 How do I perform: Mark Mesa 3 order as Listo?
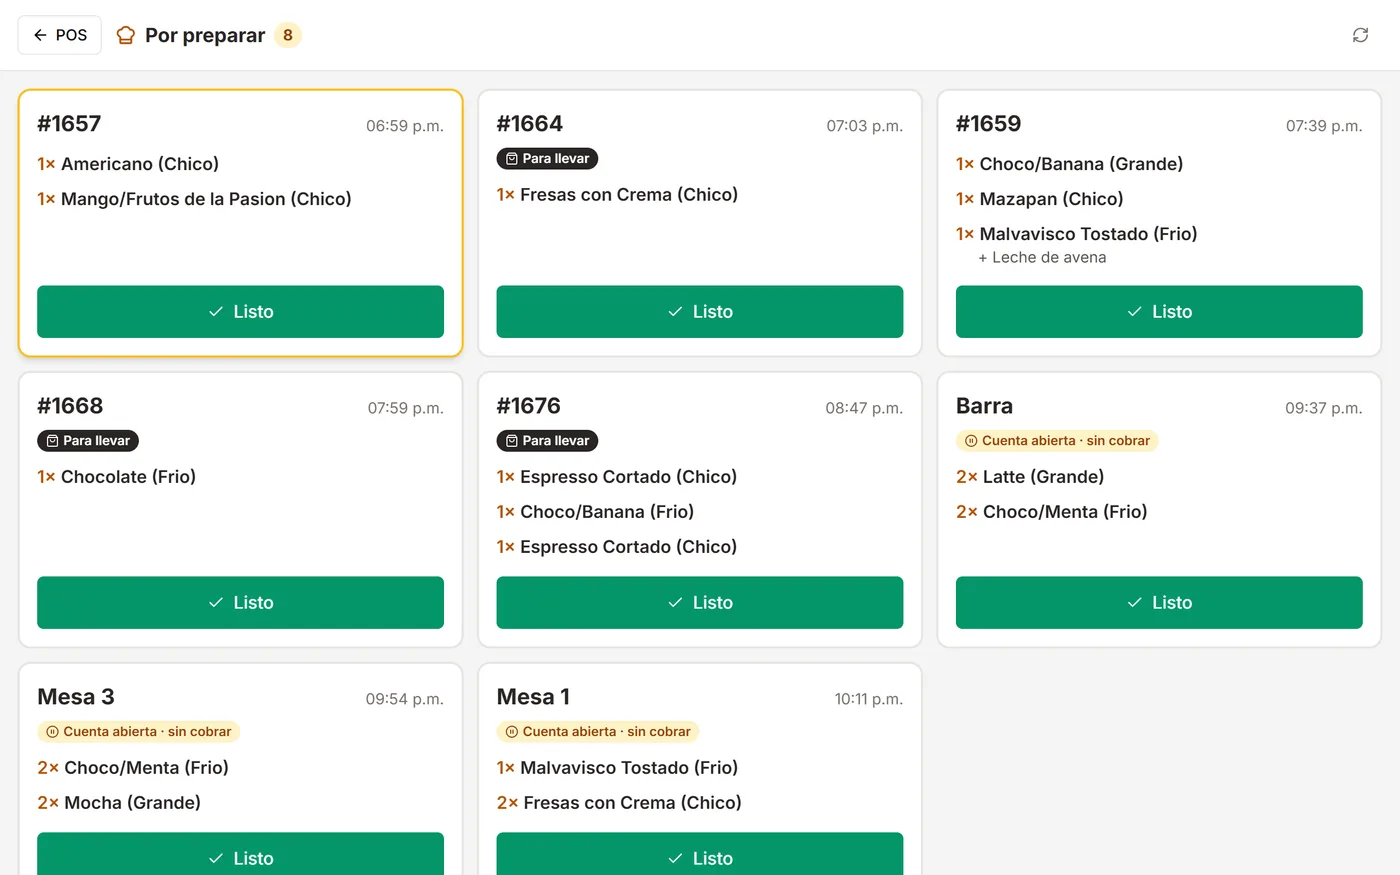(240, 854)
